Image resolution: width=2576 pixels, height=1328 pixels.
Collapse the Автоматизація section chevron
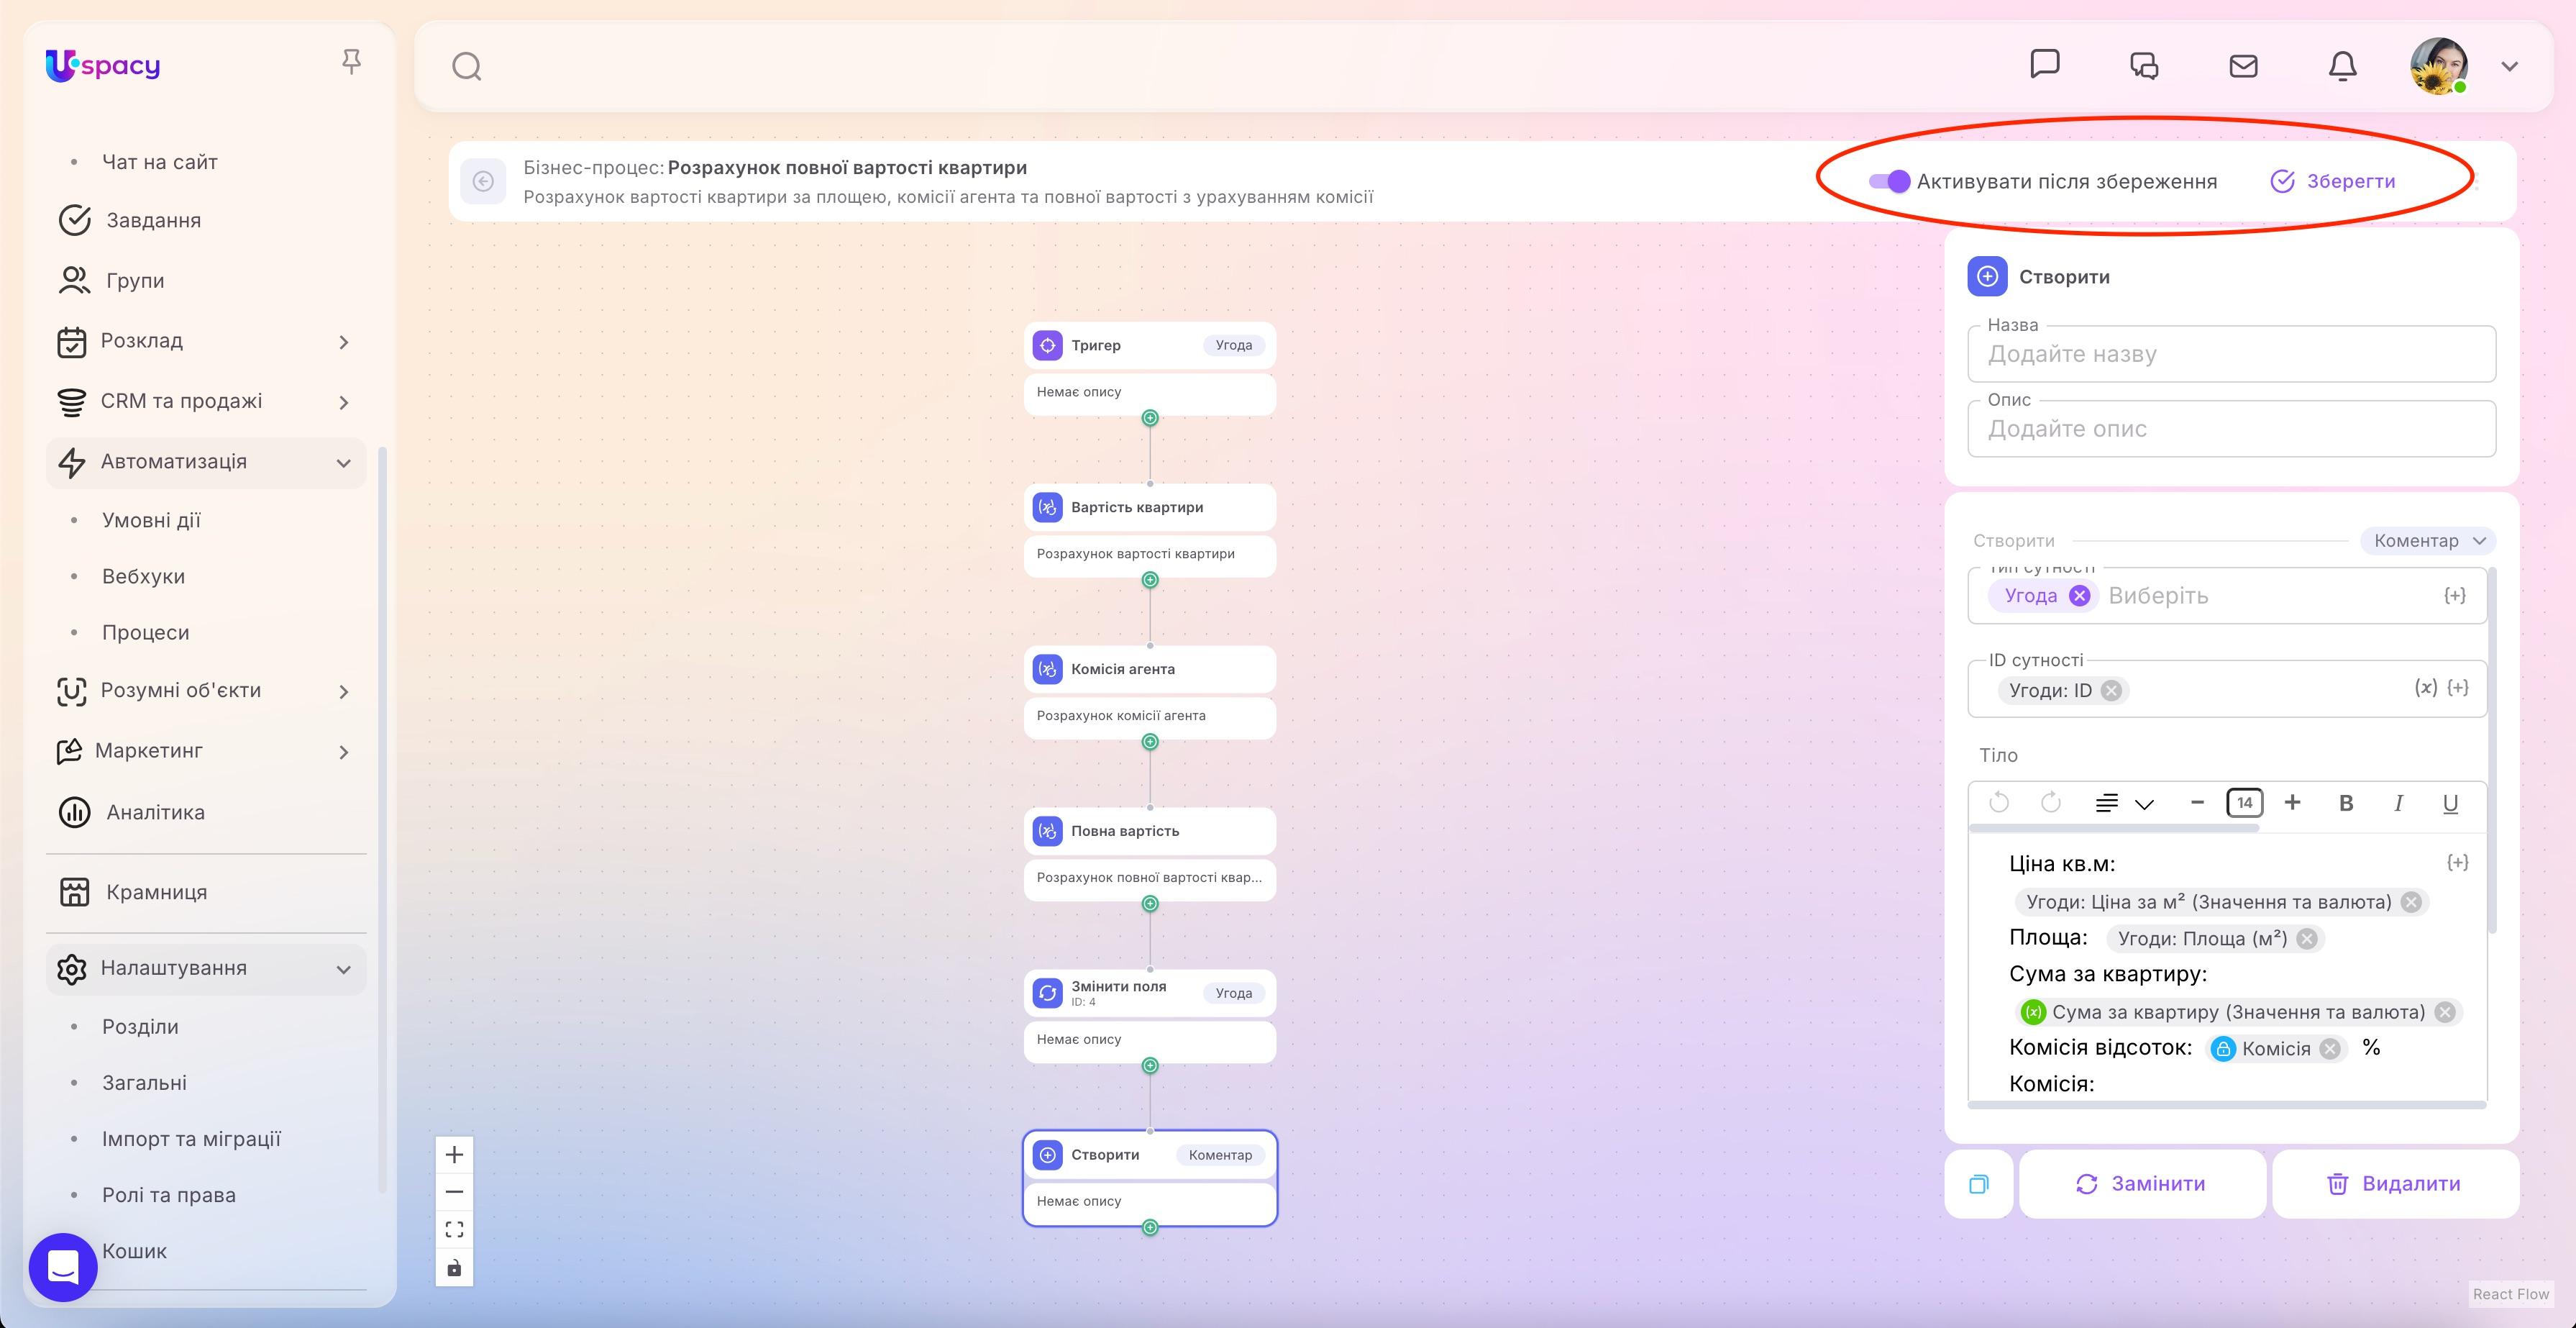coord(344,462)
